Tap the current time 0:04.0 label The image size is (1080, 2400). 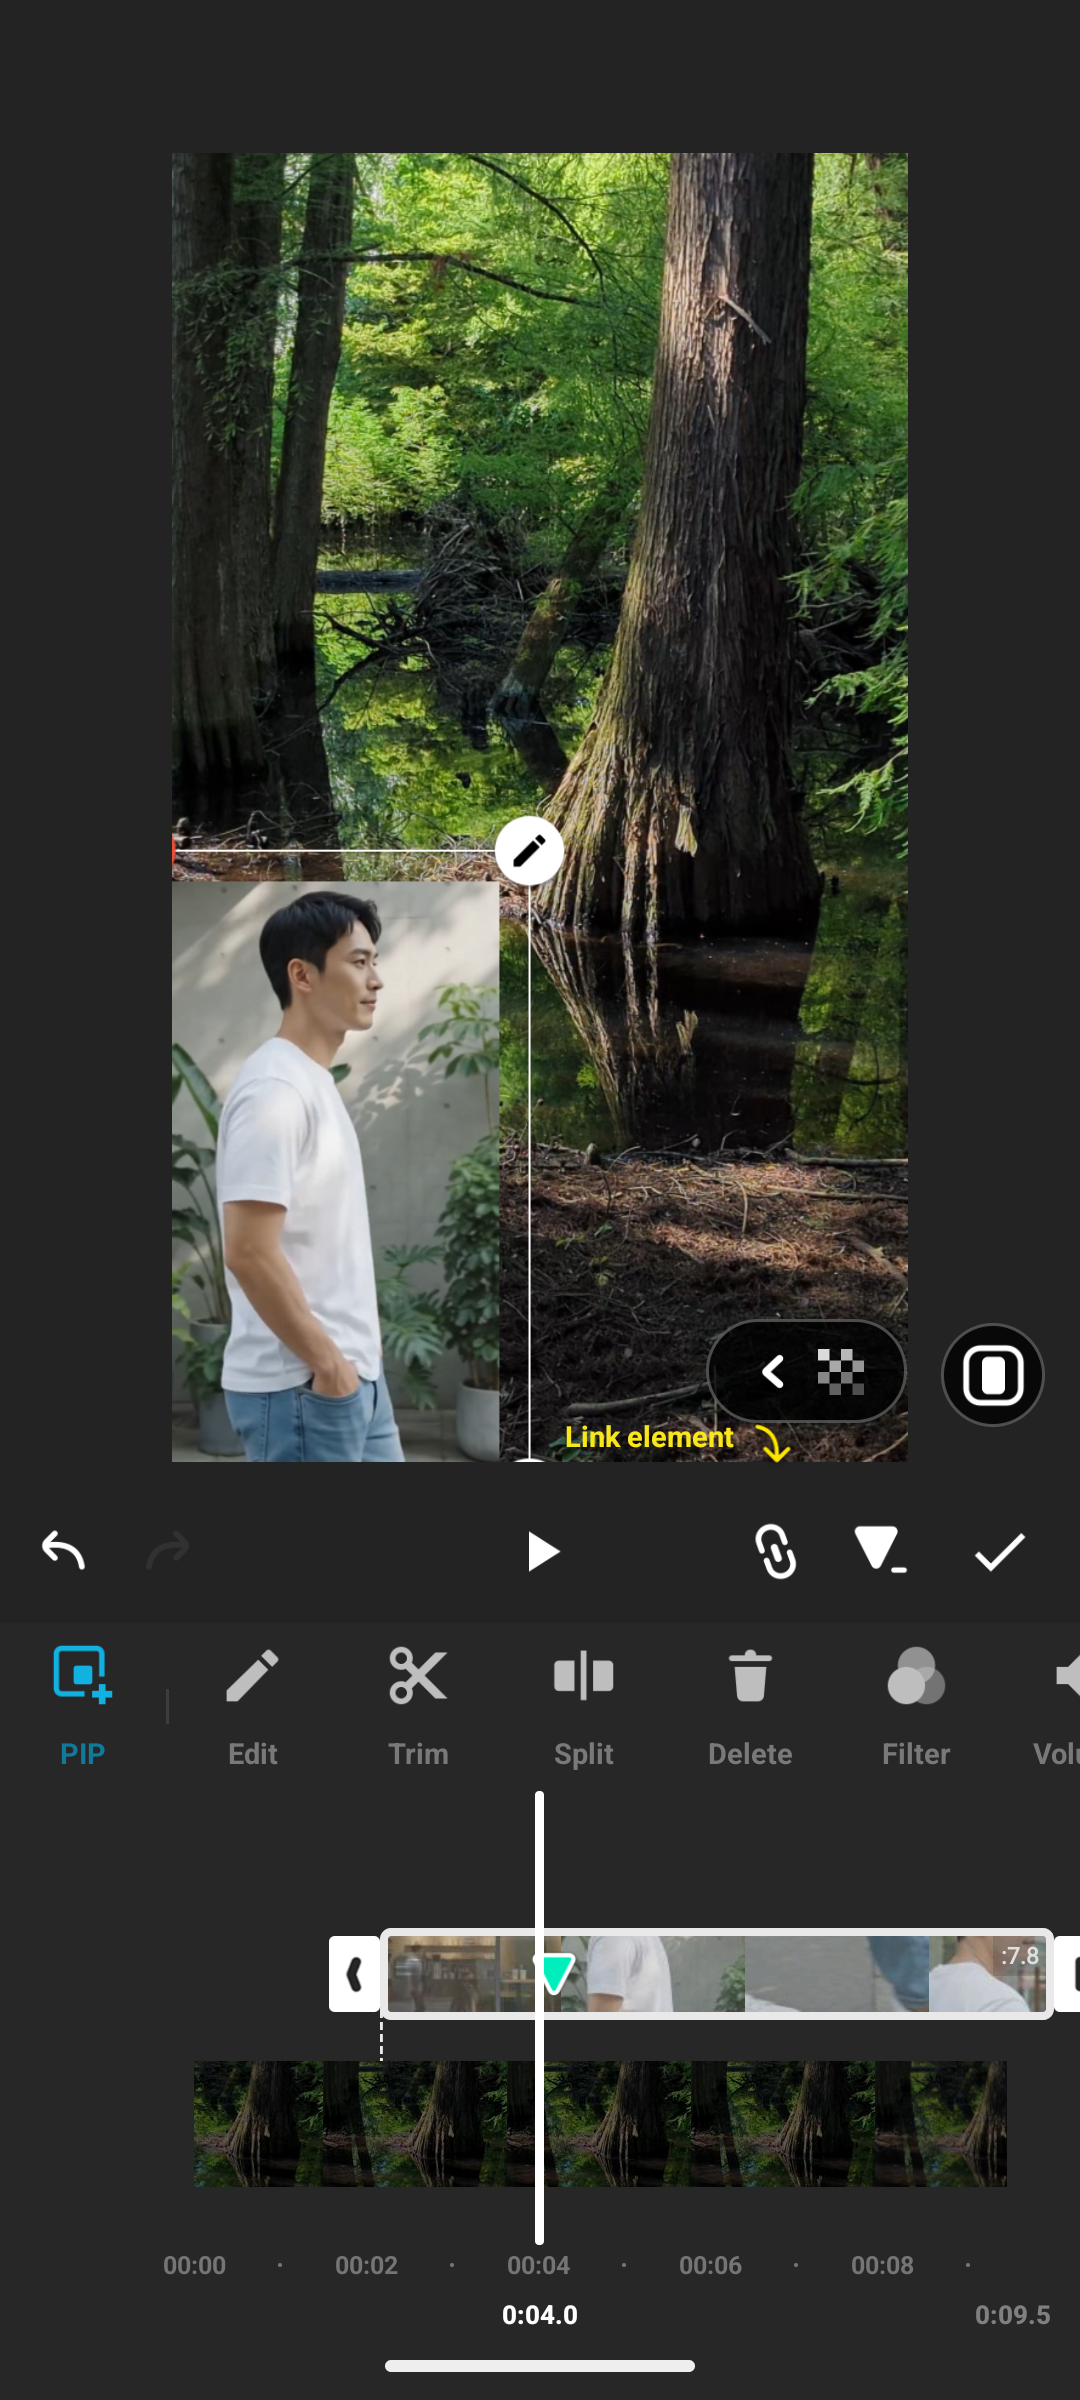[x=540, y=2315]
